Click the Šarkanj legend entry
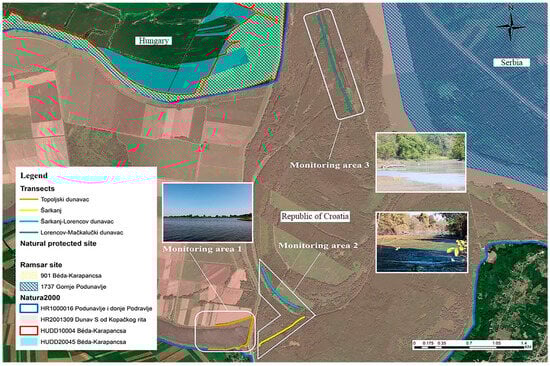This screenshot has width=550, height=366. 51,210
